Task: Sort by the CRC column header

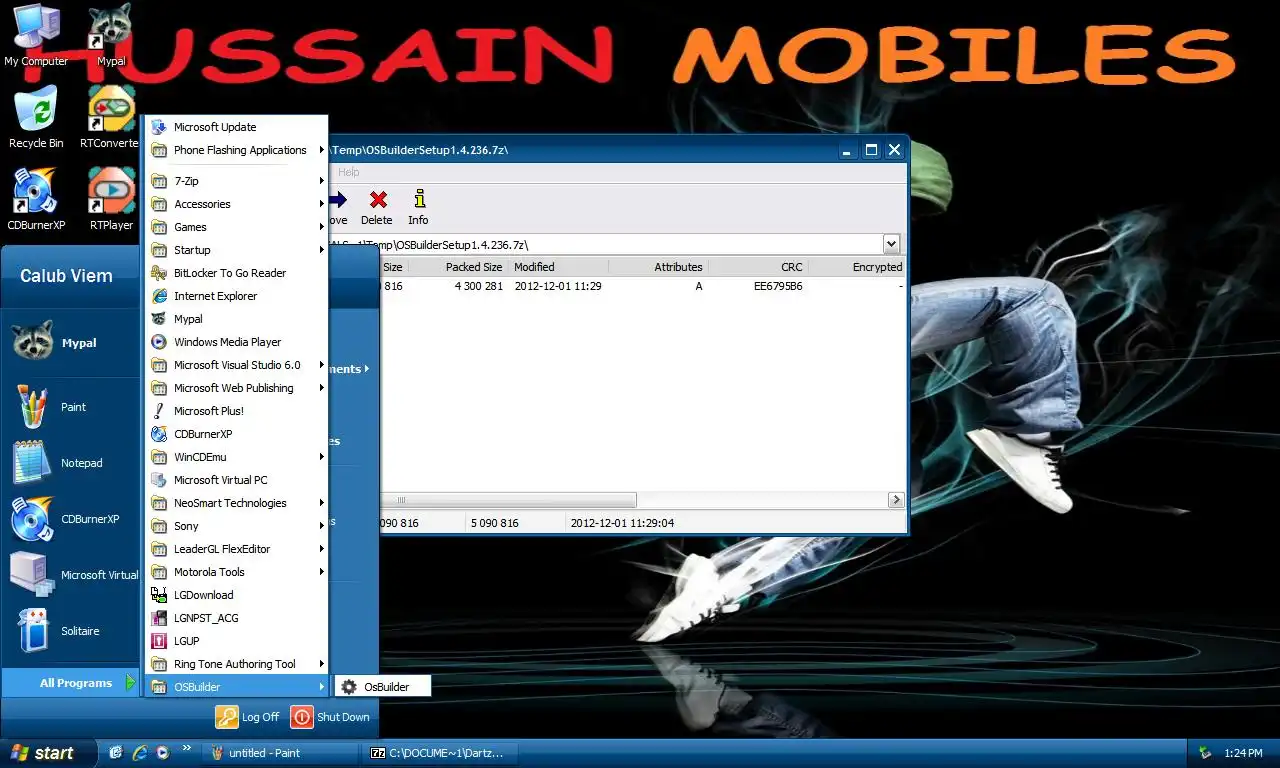Action: pyautogui.click(x=758, y=267)
